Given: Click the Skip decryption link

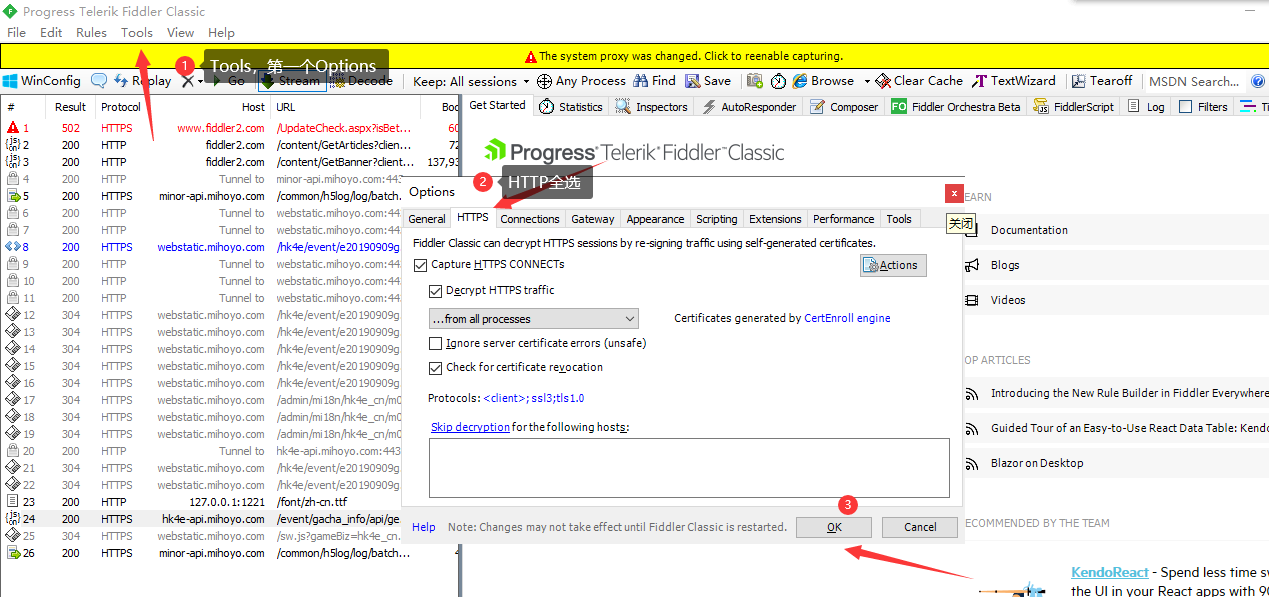Looking at the screenshot, I should point(470,427).
